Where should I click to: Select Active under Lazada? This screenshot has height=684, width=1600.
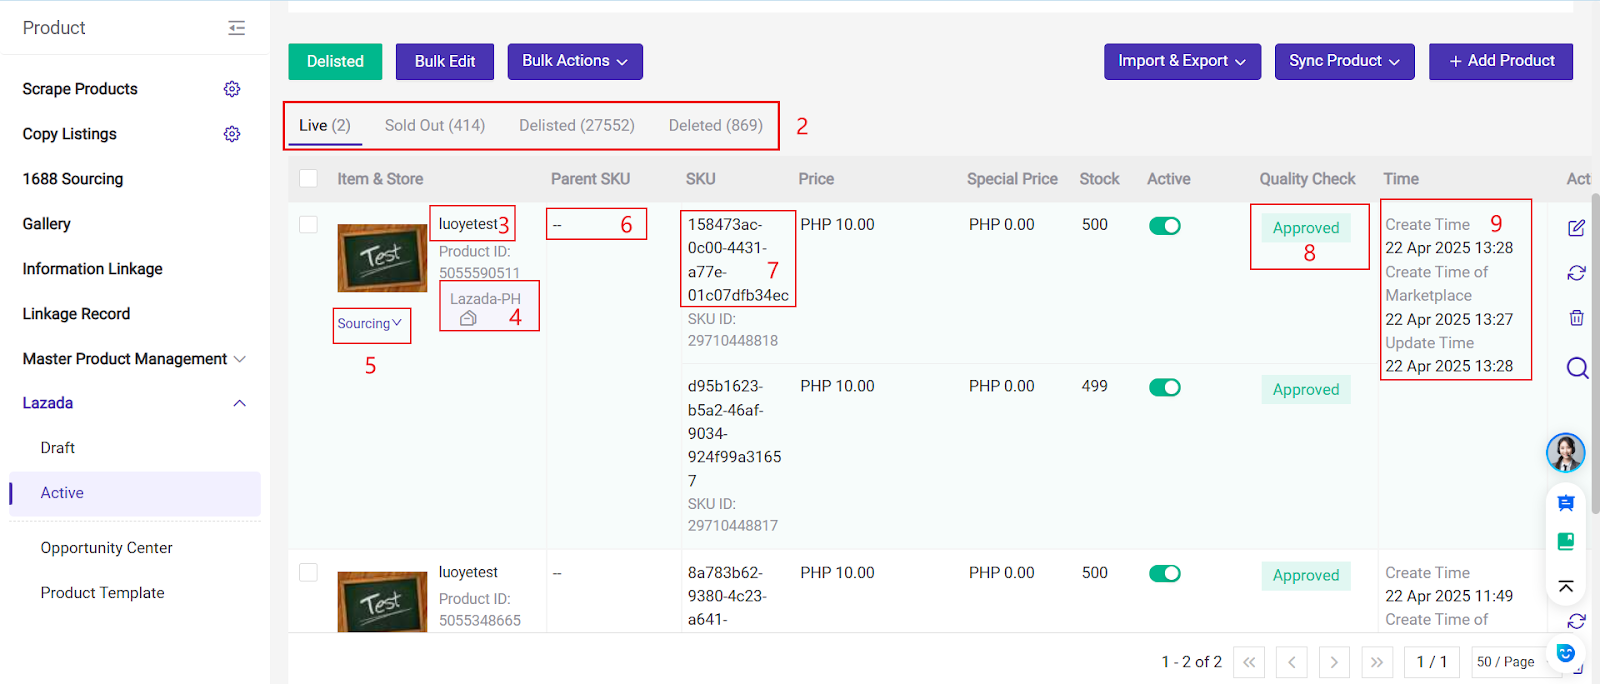click(135, 493)
